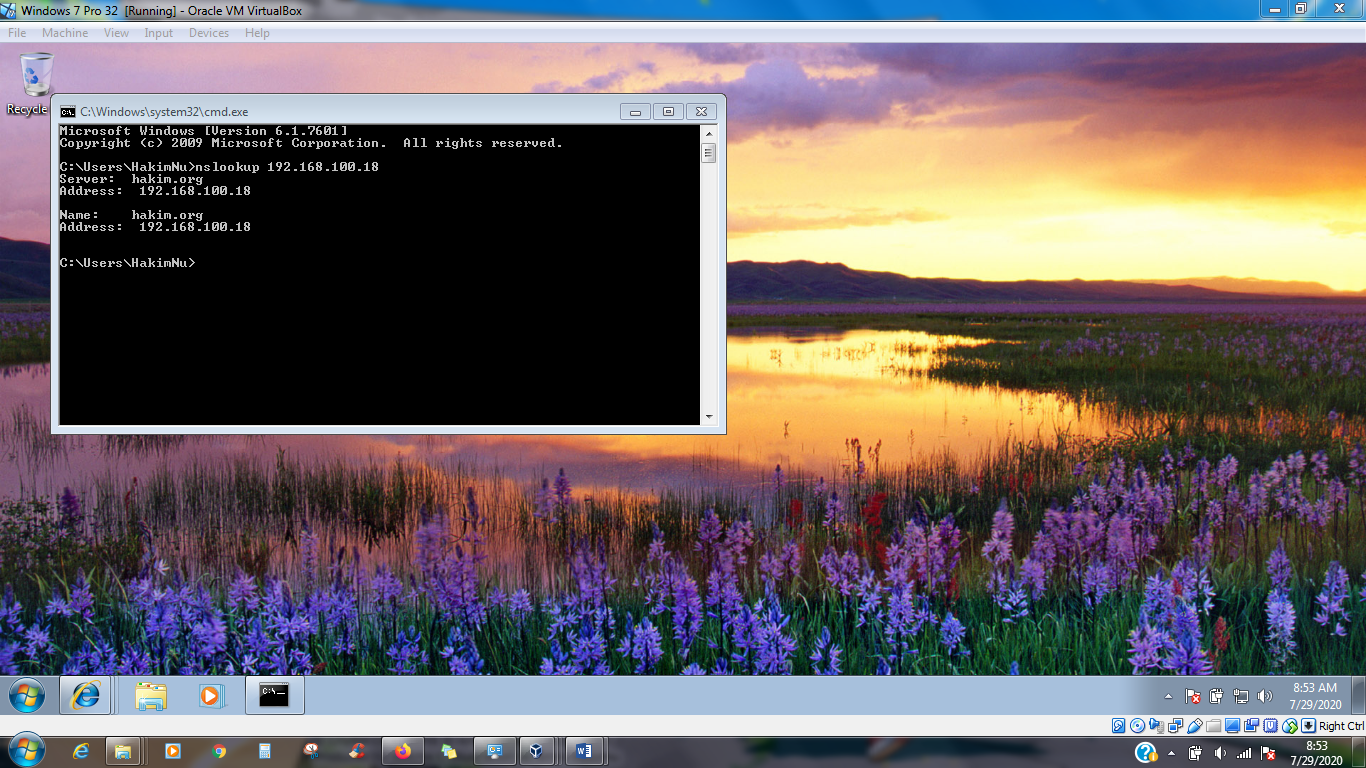
Task: Click VirtualBox optical drive indicator
Action: (x=1137, y=726)
